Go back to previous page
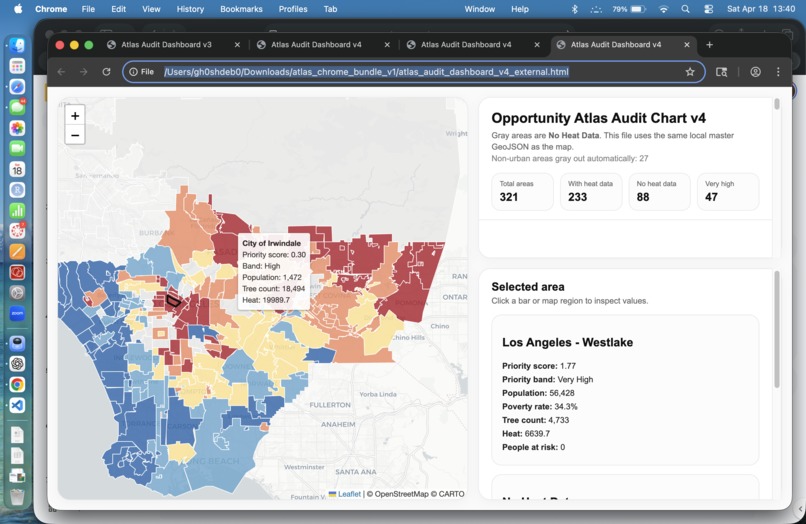Viewport: 806px width, 524px height. pos(61,72)
